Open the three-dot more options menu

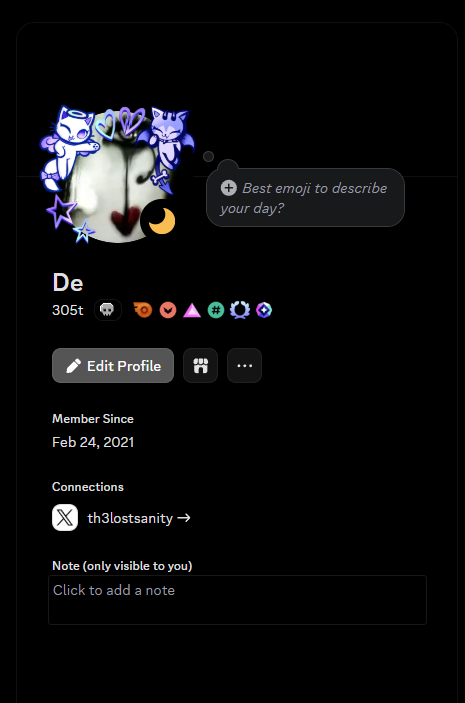tap(244, 365)
